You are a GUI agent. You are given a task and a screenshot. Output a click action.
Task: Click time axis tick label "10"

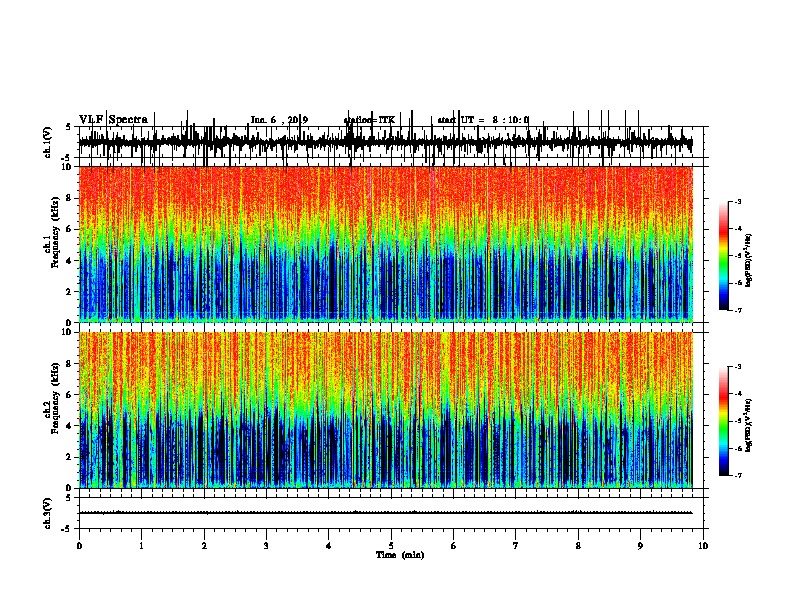(x=703, y=546)
